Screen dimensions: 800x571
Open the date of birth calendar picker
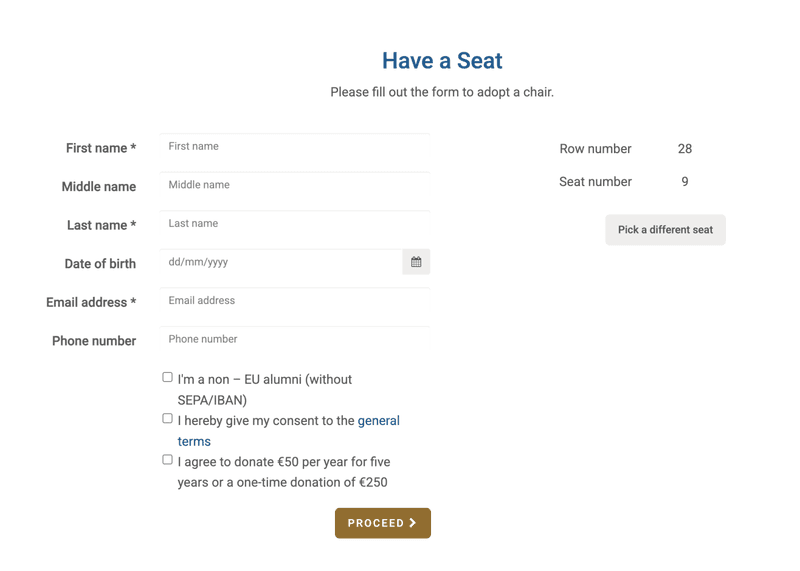[x=416, y=262]
